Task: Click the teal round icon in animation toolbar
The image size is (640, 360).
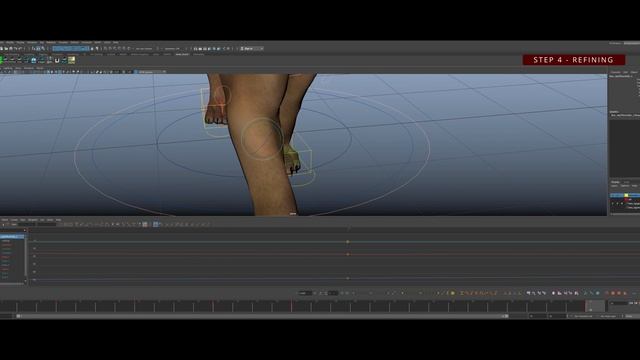Action: (x=598, y=293)
